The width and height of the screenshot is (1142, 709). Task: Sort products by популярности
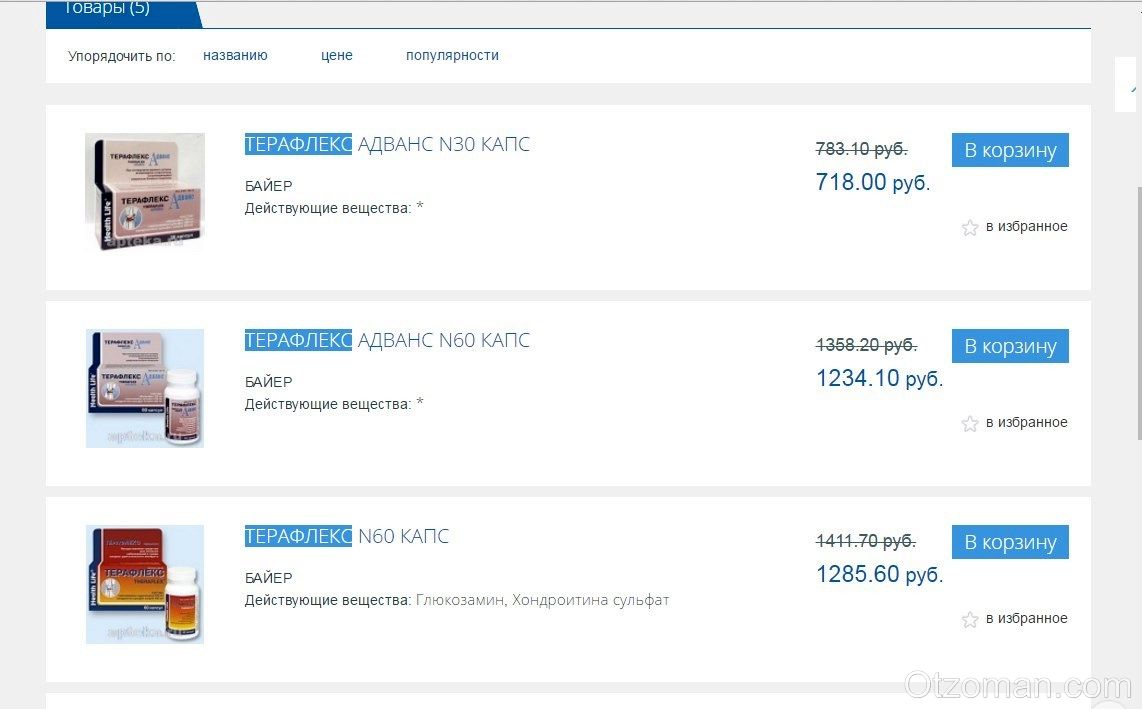tap(452, 55)
